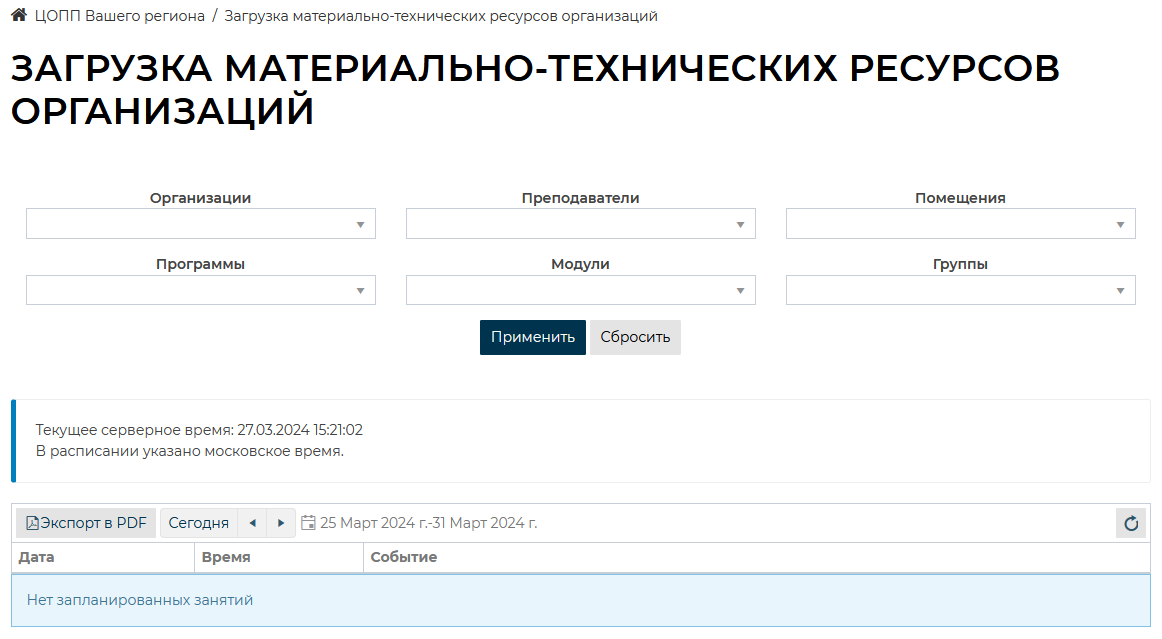Expand the Организации dropdown
The width and height of the screenshot is (1162, 639).
(200, 224)
